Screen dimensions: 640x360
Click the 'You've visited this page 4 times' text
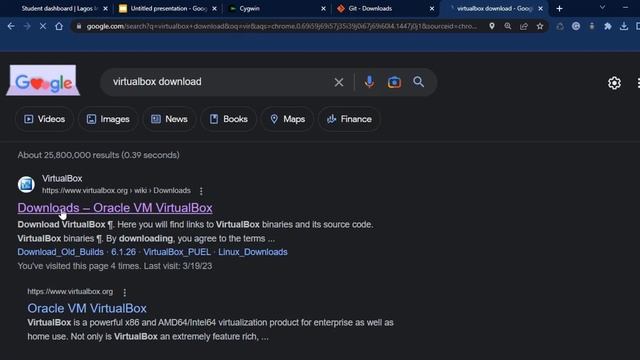[115, 266]
